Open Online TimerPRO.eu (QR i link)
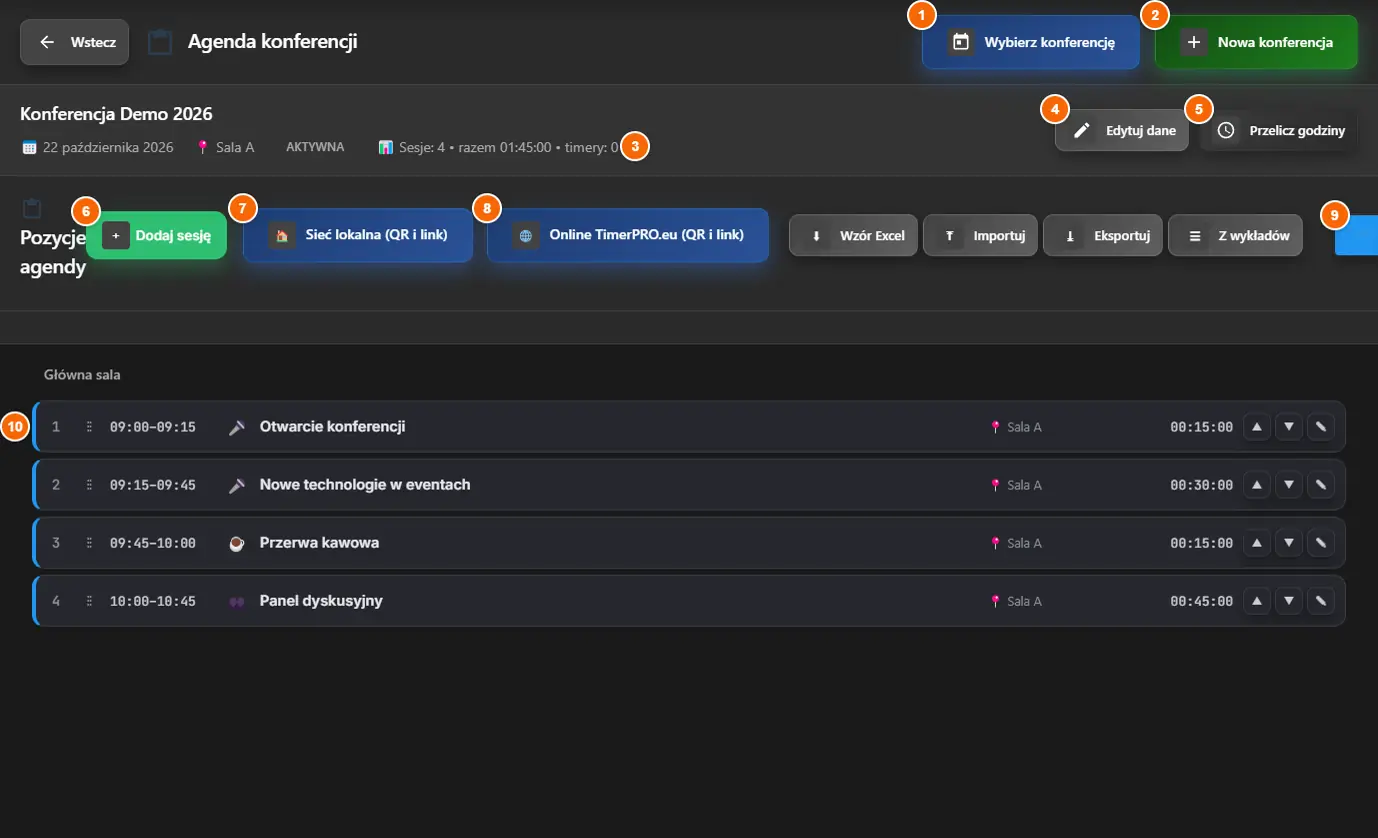Image resolution: width=1378 pixels, height=838 pixels. pos(628,235)
